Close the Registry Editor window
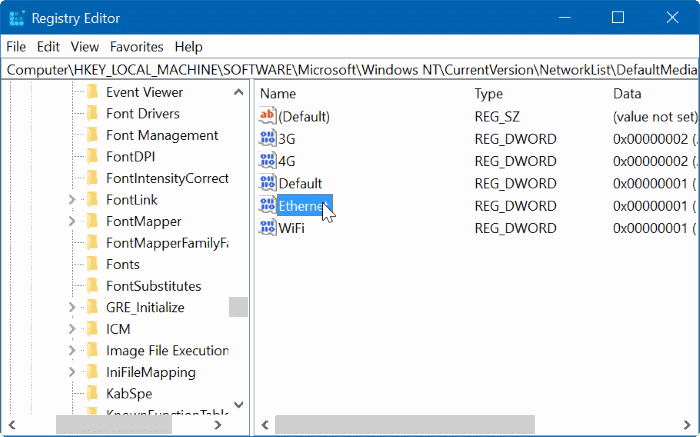Image resolution: width=700 pixels, height=437 pixels. pyautogui.click(x=672, y=17)
